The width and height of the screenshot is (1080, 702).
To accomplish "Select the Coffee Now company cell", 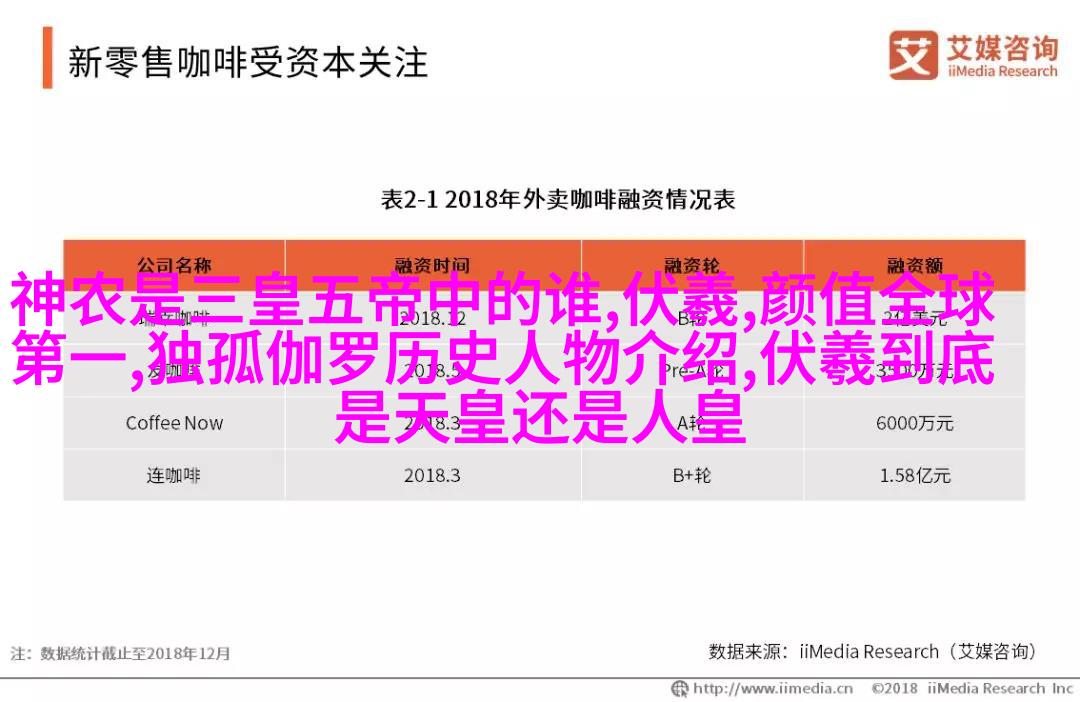I will tap(174, 423).
